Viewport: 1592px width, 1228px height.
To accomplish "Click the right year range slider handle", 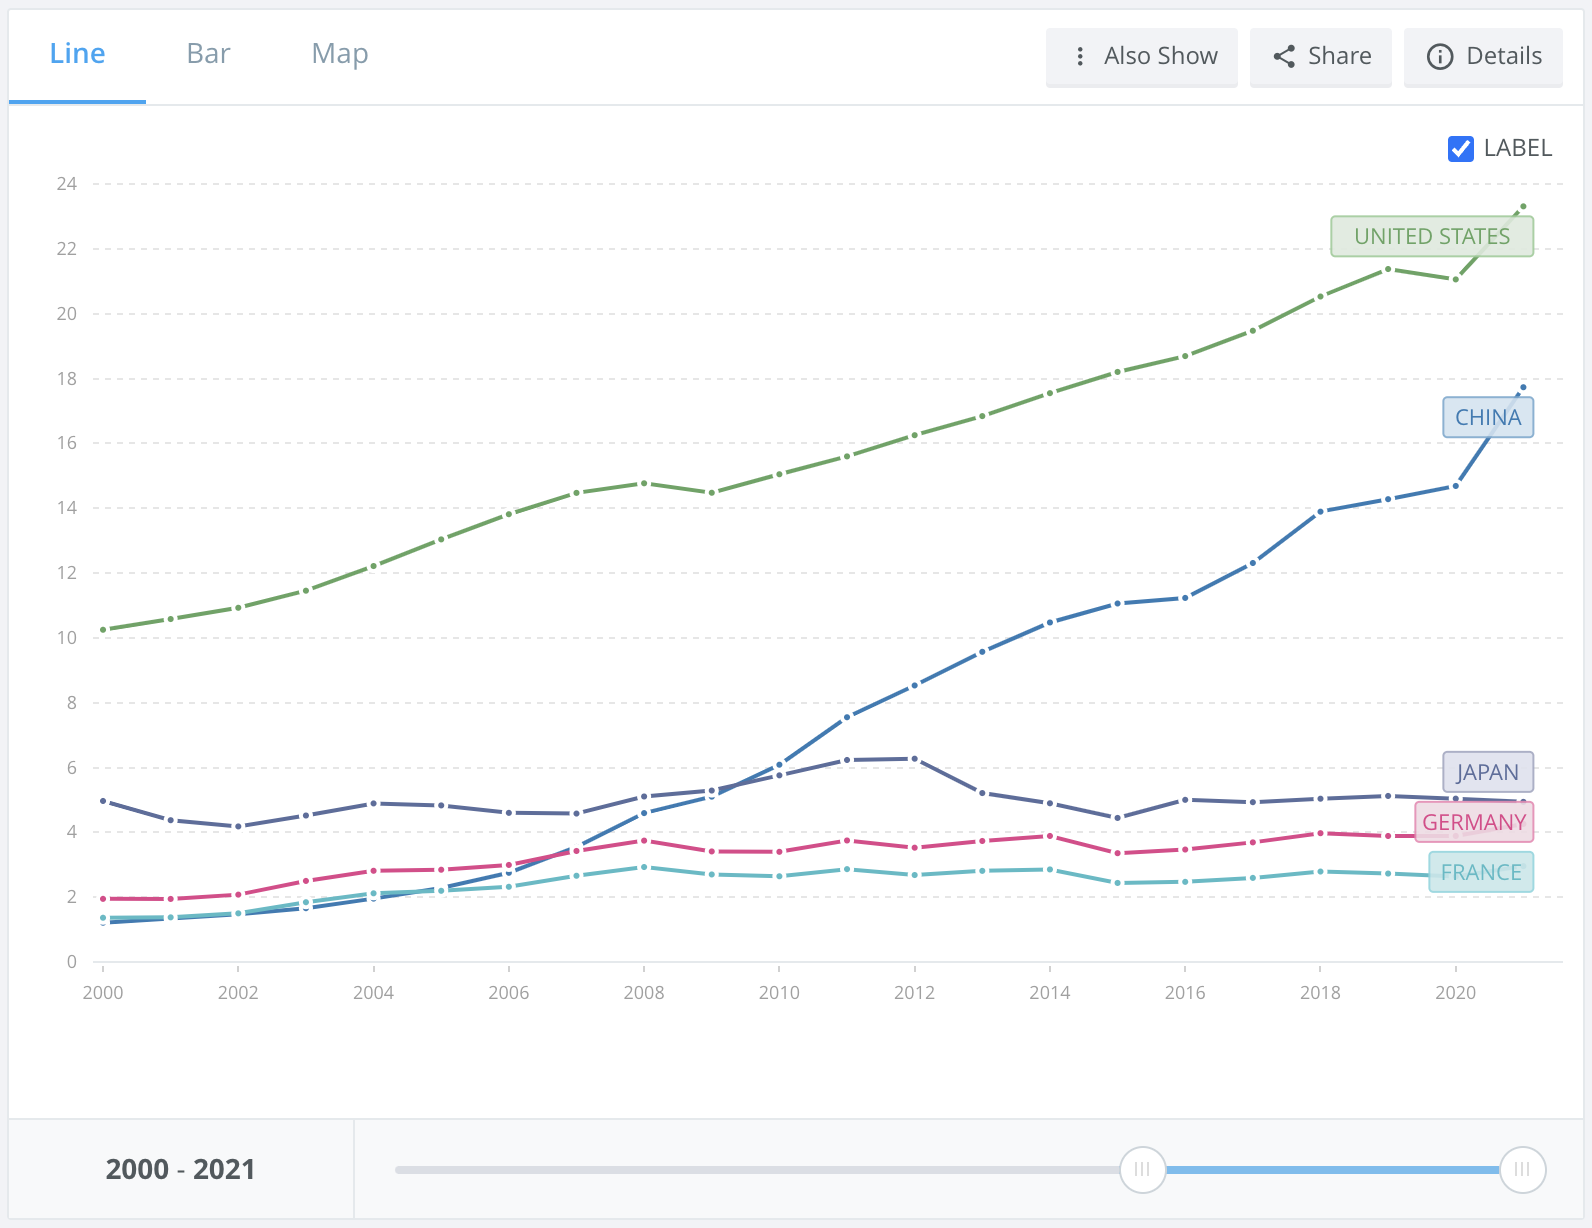I will point(1522,1170).
